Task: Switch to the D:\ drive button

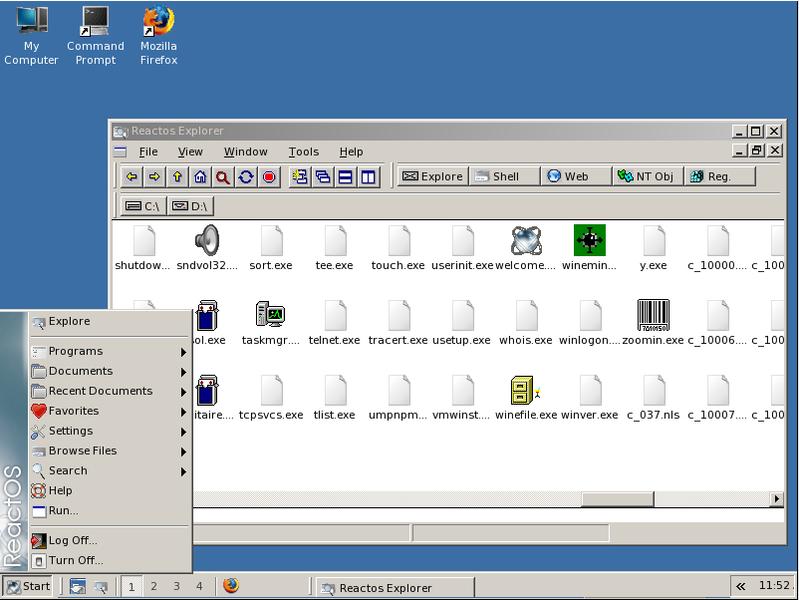Action: pos(190,206)
